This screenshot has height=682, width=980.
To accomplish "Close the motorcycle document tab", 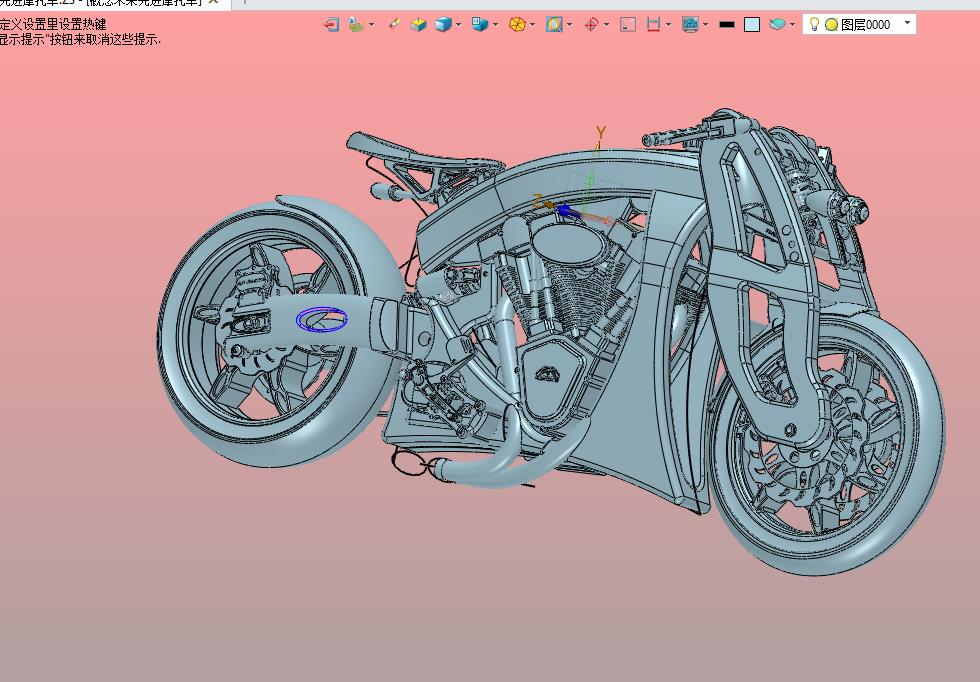I will coord(214,3).
